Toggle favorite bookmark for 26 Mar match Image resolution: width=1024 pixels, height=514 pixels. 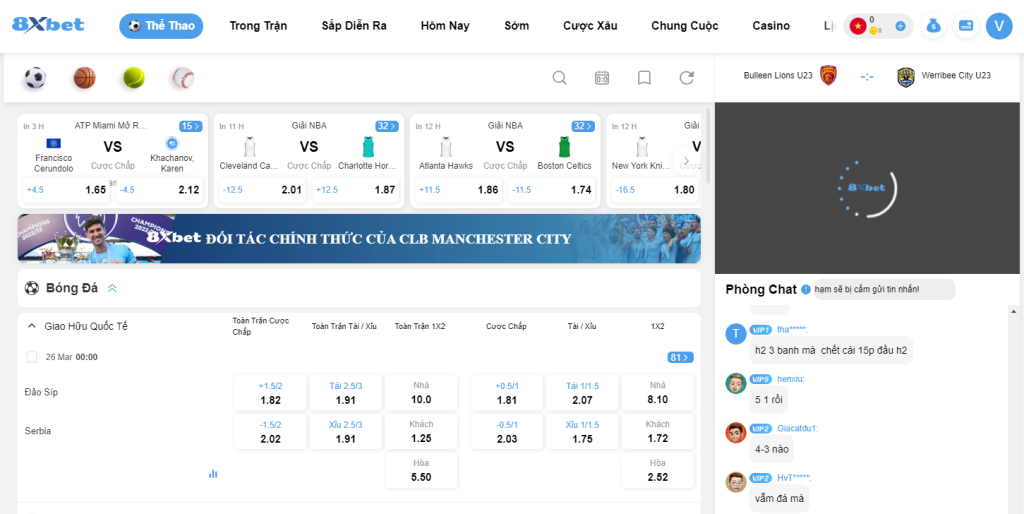[32, 357]
